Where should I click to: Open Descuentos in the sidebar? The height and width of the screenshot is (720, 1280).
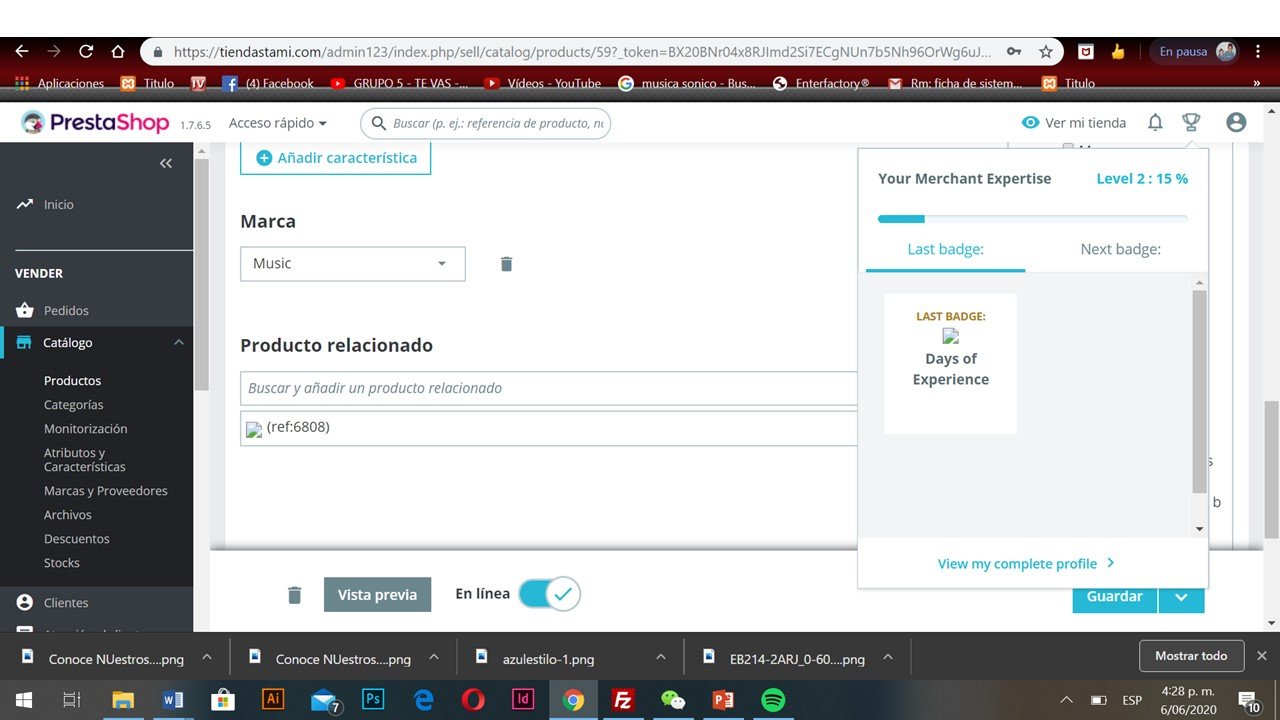tap(77, 539)
